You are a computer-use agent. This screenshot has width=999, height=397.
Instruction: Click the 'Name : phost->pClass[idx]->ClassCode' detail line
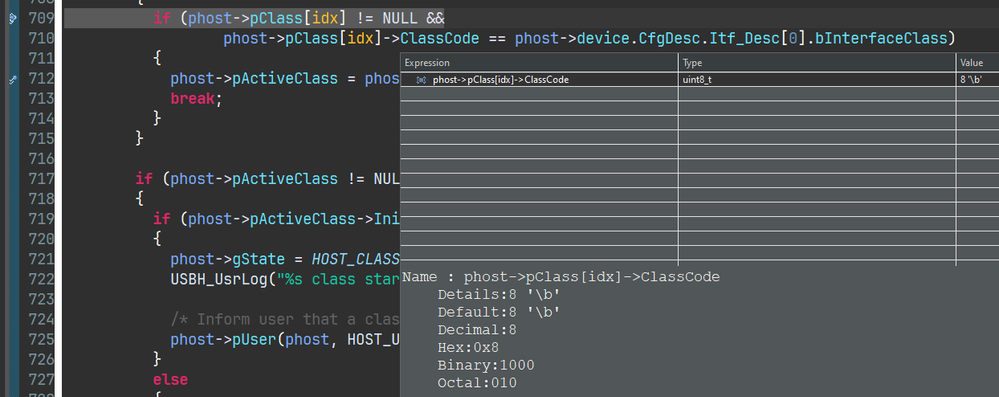(561, 277)
